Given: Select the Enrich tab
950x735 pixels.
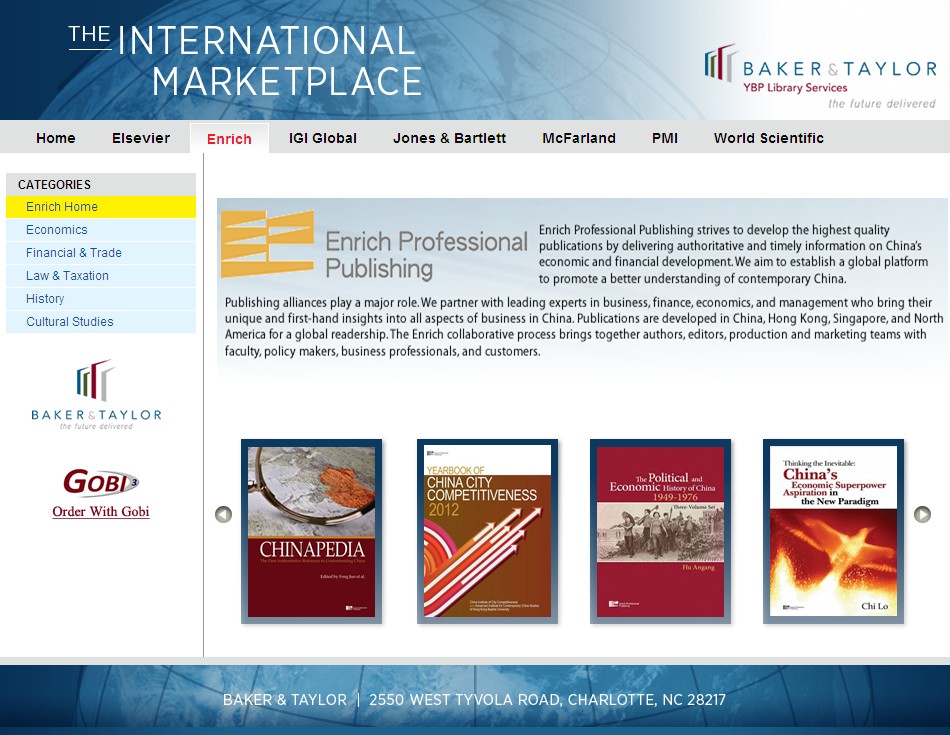Looking at the screenshot, I should (229, 139).
